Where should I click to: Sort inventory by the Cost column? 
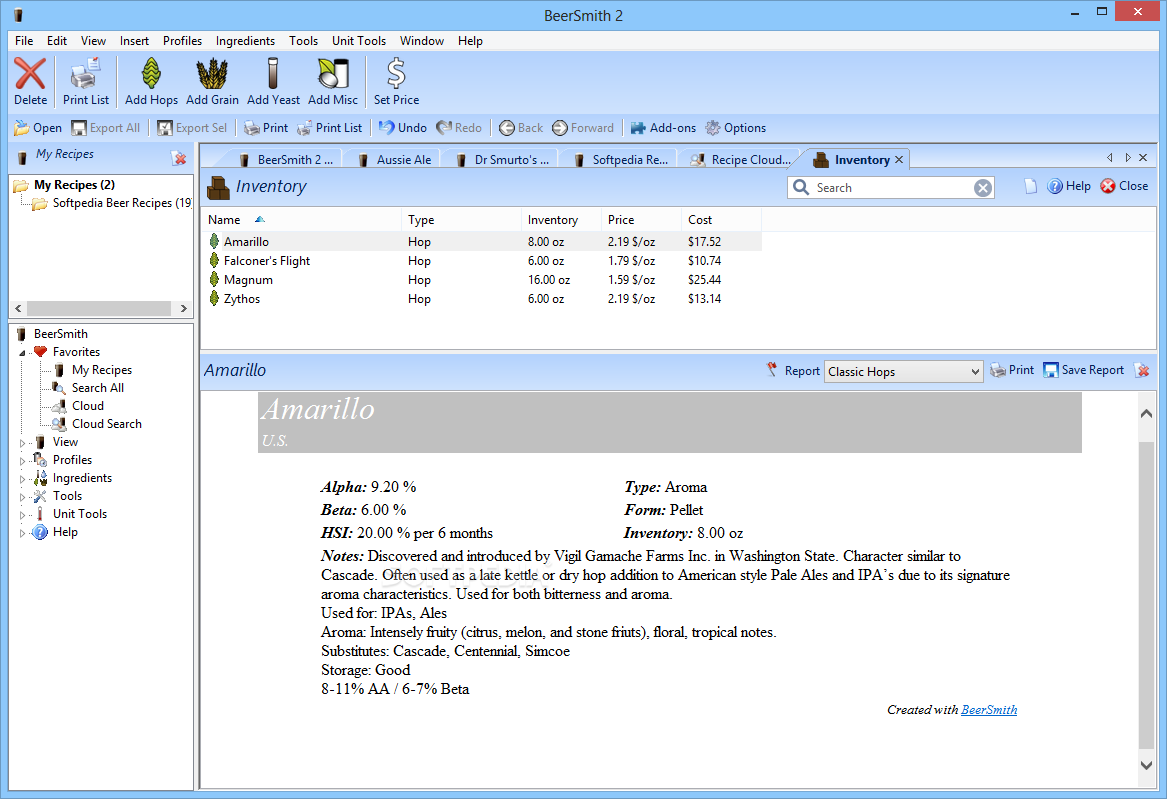[x=721, y=220]
